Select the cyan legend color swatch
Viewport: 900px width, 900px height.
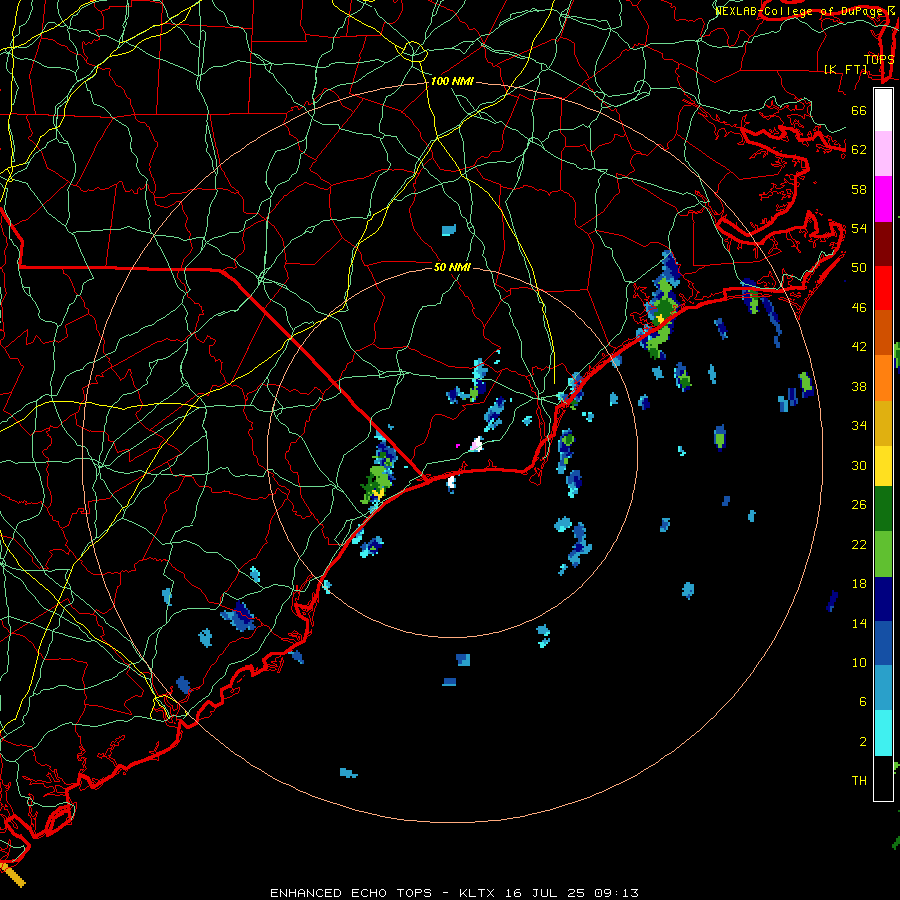pyautogui.click(x=883, y=733)
